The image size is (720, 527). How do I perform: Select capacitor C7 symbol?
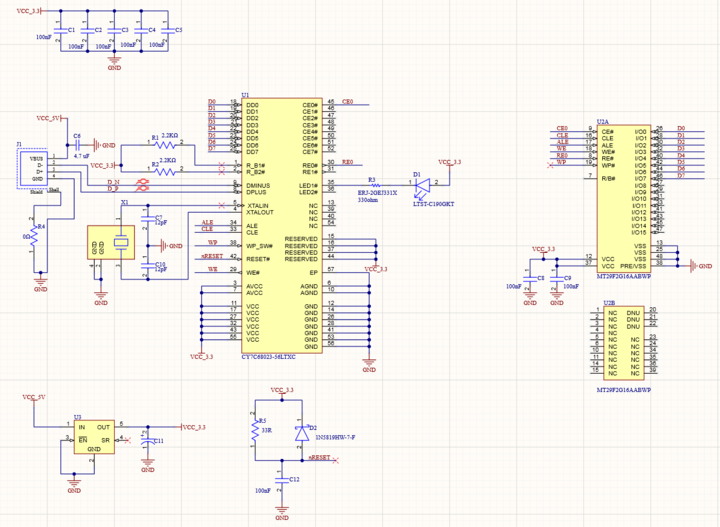click(x=148, y=219)
